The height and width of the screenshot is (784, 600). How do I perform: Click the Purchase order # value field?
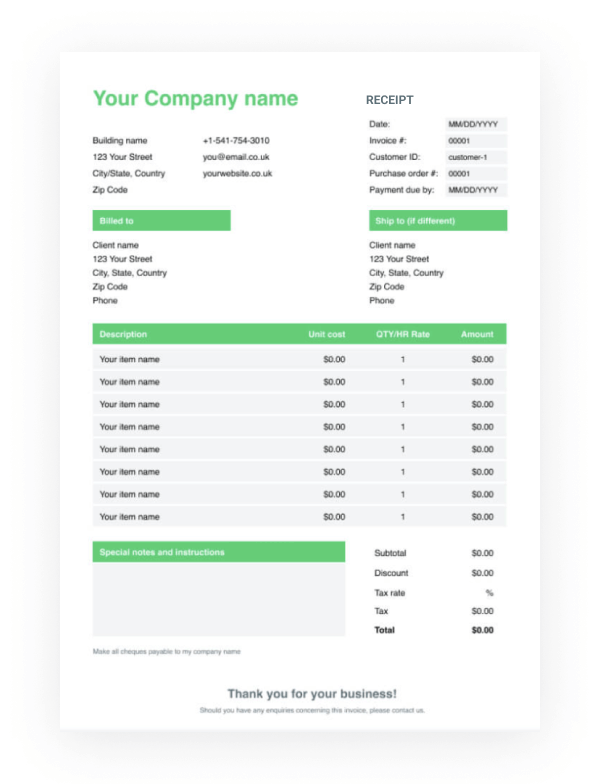[x=475, y=173]
